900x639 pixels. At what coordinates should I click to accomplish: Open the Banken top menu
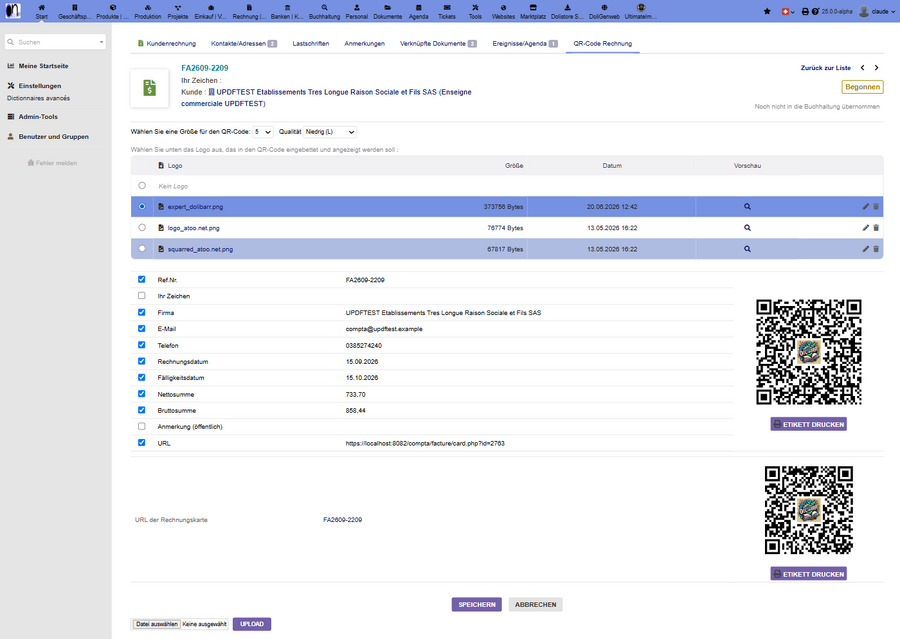click(x=287, y=11)
